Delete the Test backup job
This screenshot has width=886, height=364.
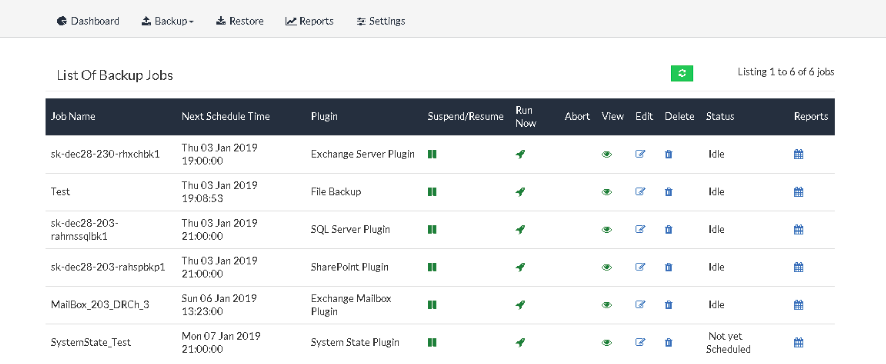coord(668,192)
